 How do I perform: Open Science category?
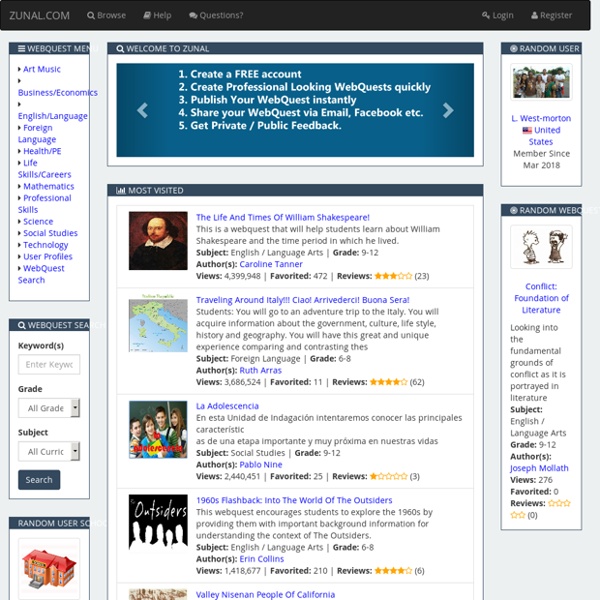[38, 222]
